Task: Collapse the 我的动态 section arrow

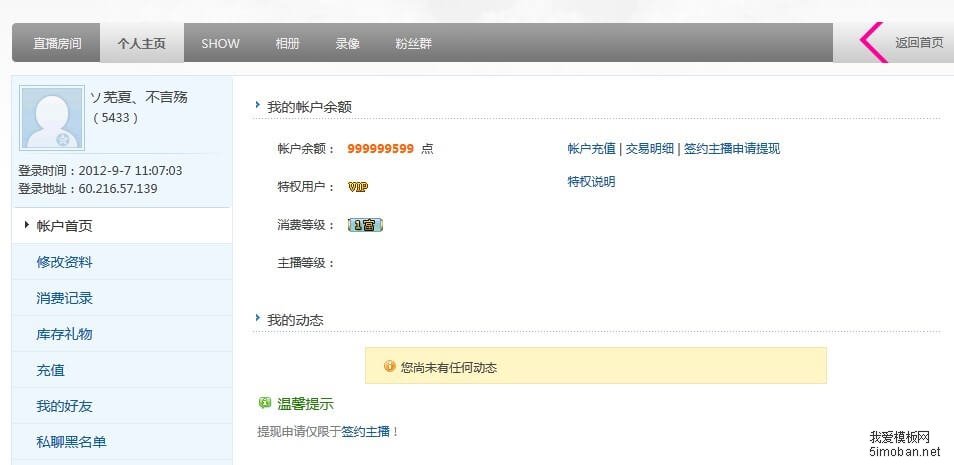Action: click(x=258, y=319)
